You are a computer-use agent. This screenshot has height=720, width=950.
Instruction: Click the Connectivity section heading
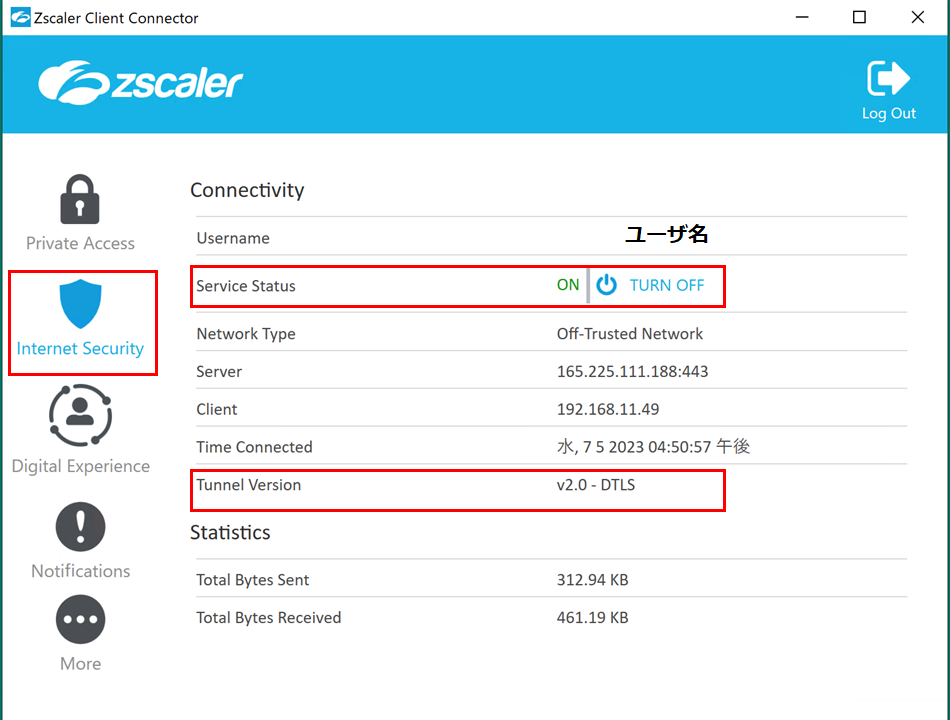pyautogui.click(x=247, y=190)
